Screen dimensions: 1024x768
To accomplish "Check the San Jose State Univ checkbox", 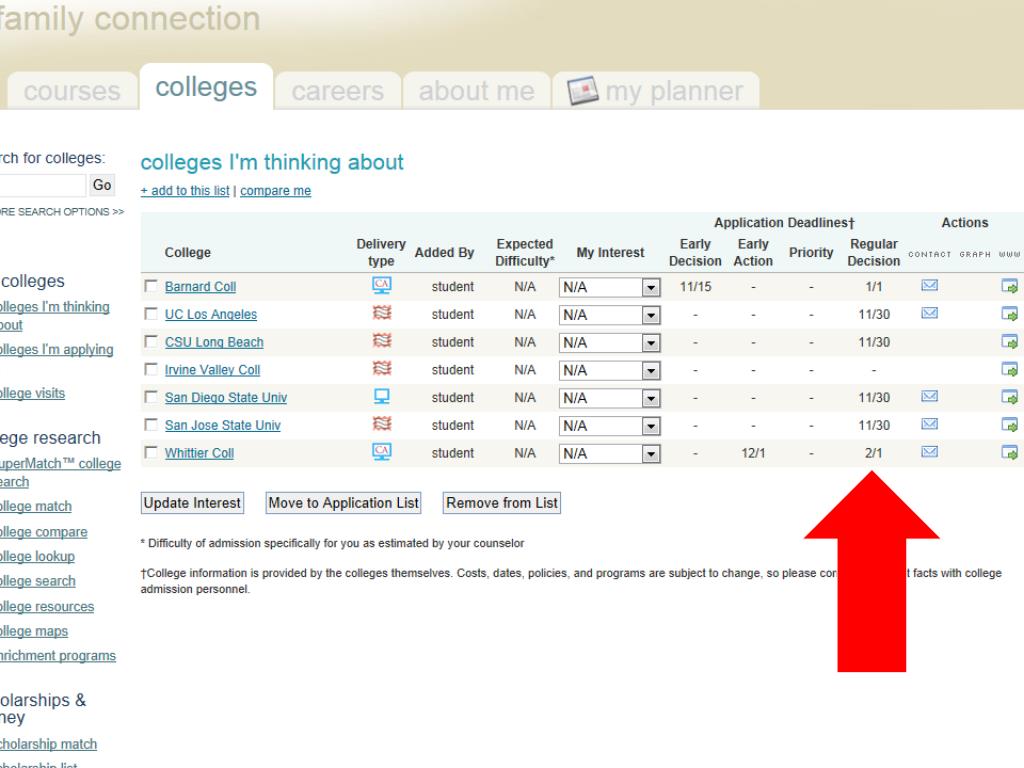I will tap(151, 425).
